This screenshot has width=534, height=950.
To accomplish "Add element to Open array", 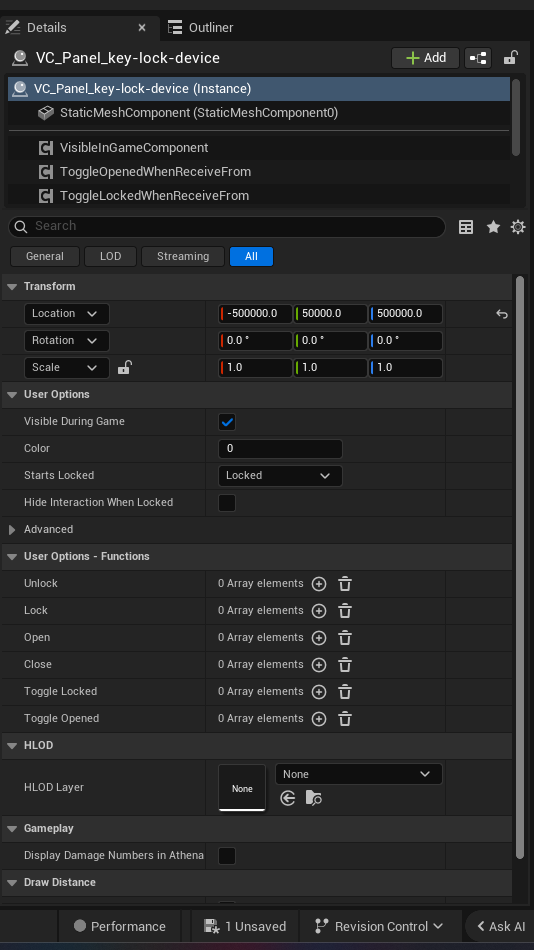I will 319,638.
